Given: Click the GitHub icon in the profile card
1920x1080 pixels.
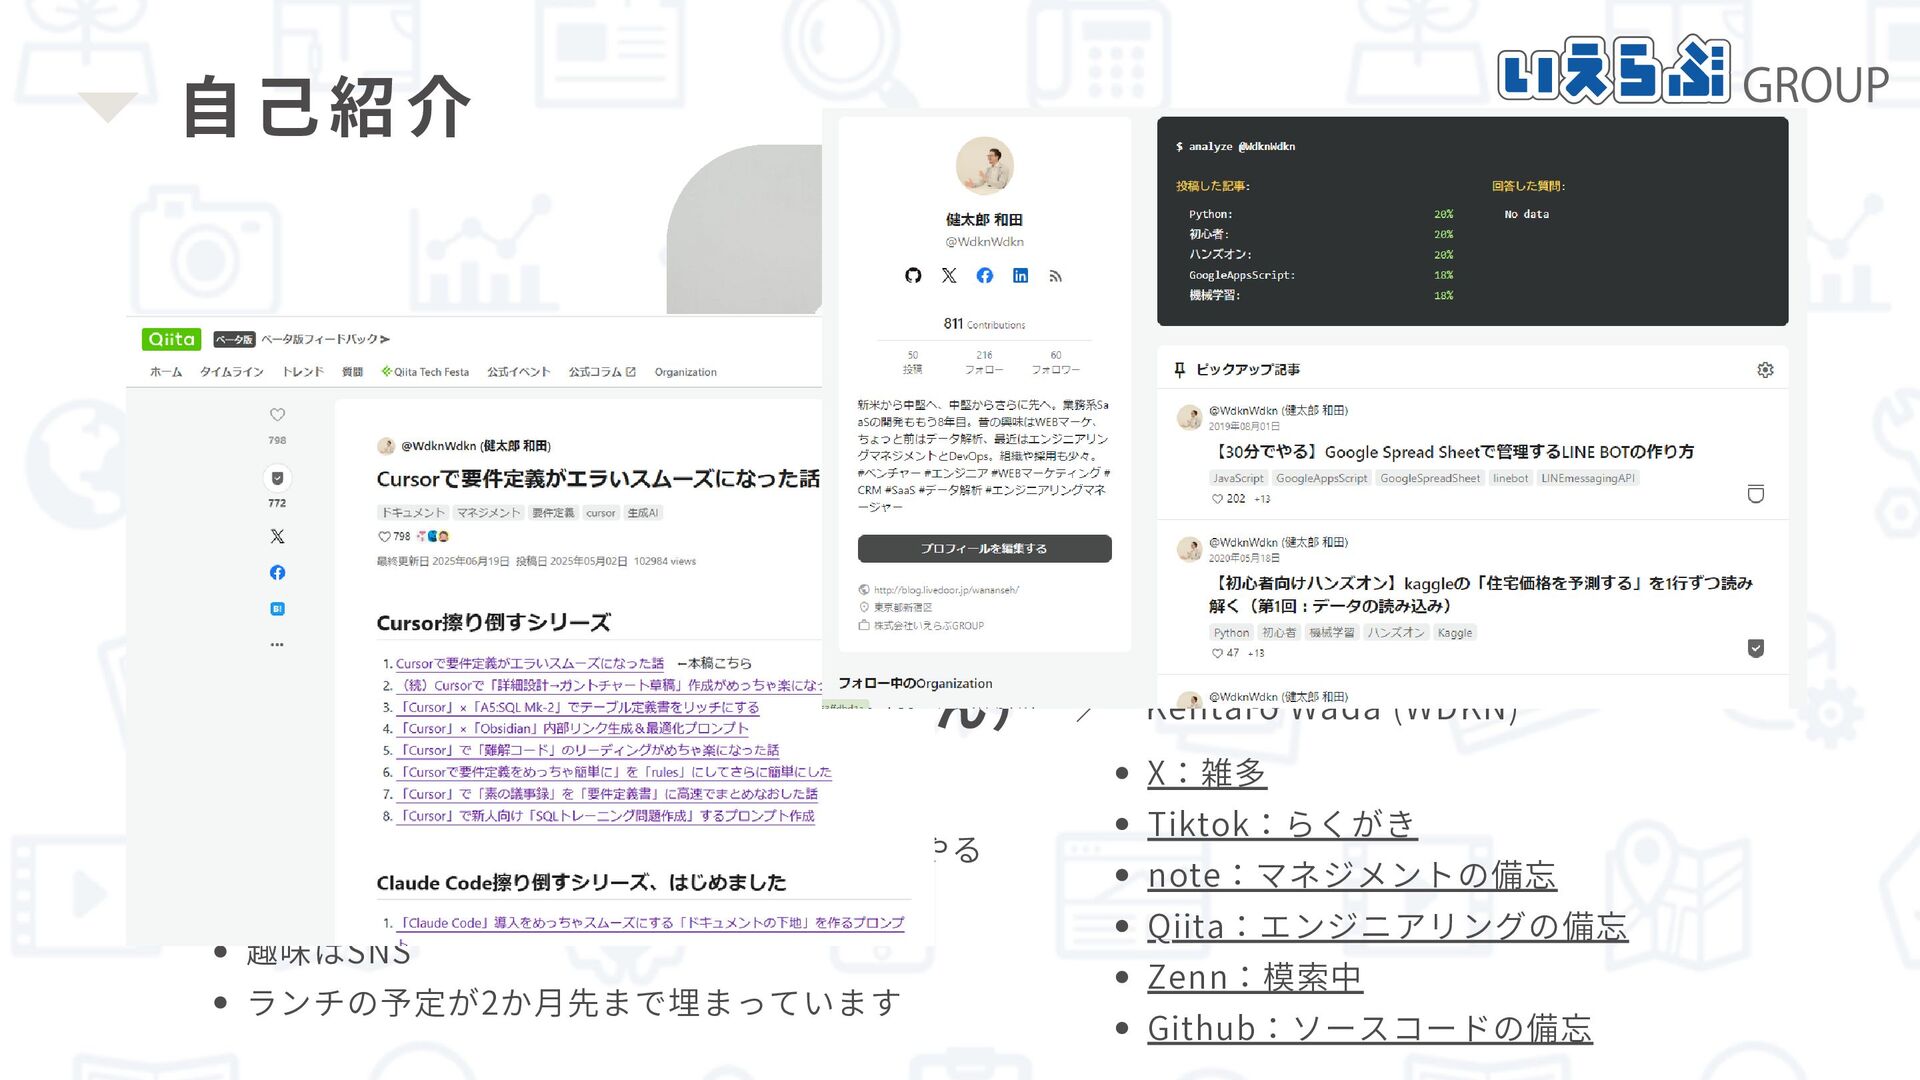Looking at the screenshot, I should [x=913, y=275].
